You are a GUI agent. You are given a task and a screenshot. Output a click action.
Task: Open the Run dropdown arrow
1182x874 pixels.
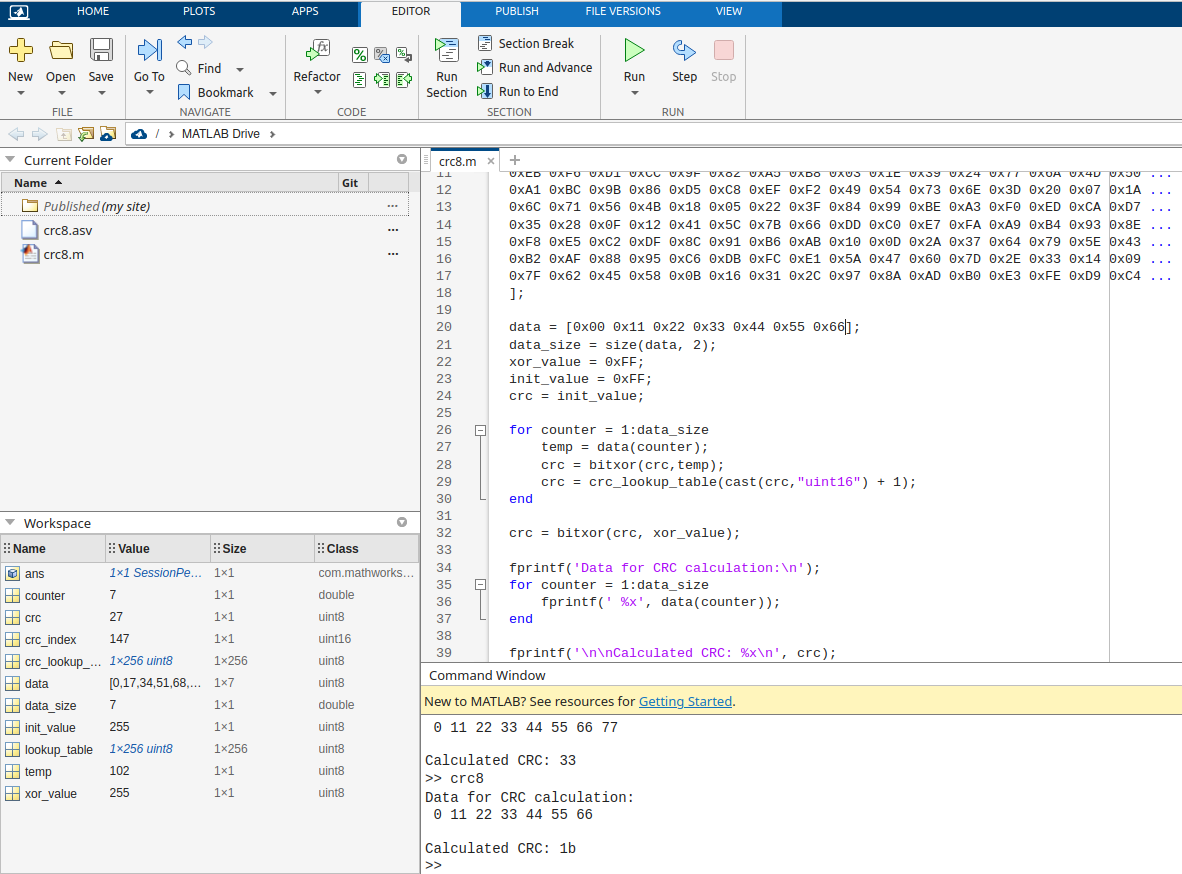tap(634, 93)
